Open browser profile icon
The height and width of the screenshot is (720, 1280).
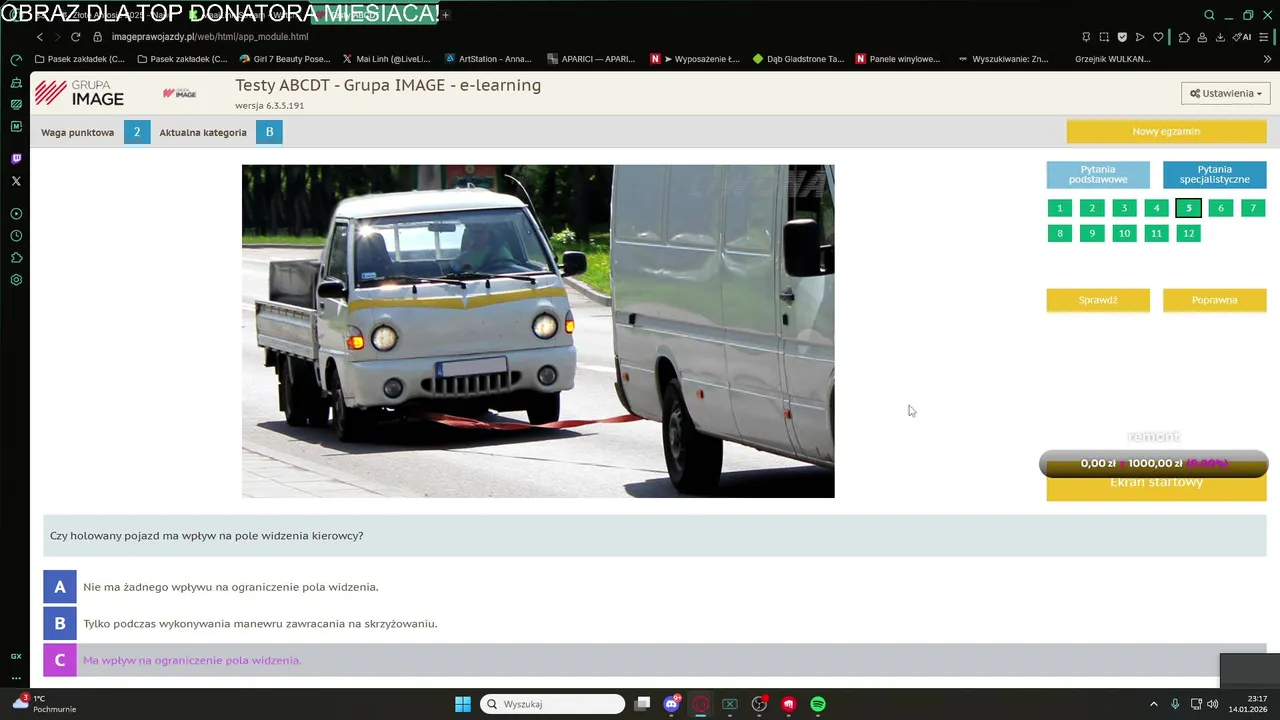coord(1202,37)
